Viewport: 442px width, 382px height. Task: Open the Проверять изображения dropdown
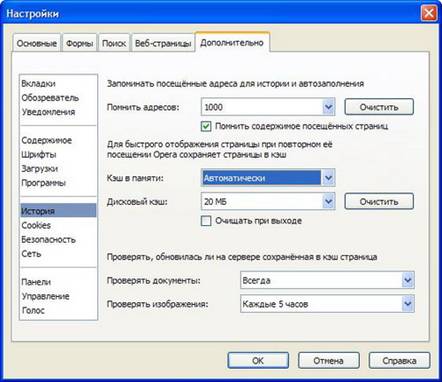327,304
